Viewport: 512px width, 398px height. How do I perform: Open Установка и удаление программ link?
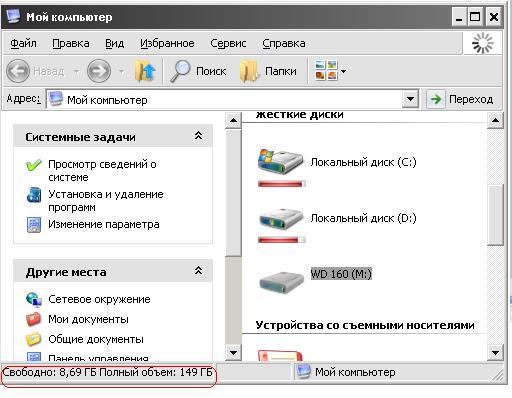pos(106,200)
